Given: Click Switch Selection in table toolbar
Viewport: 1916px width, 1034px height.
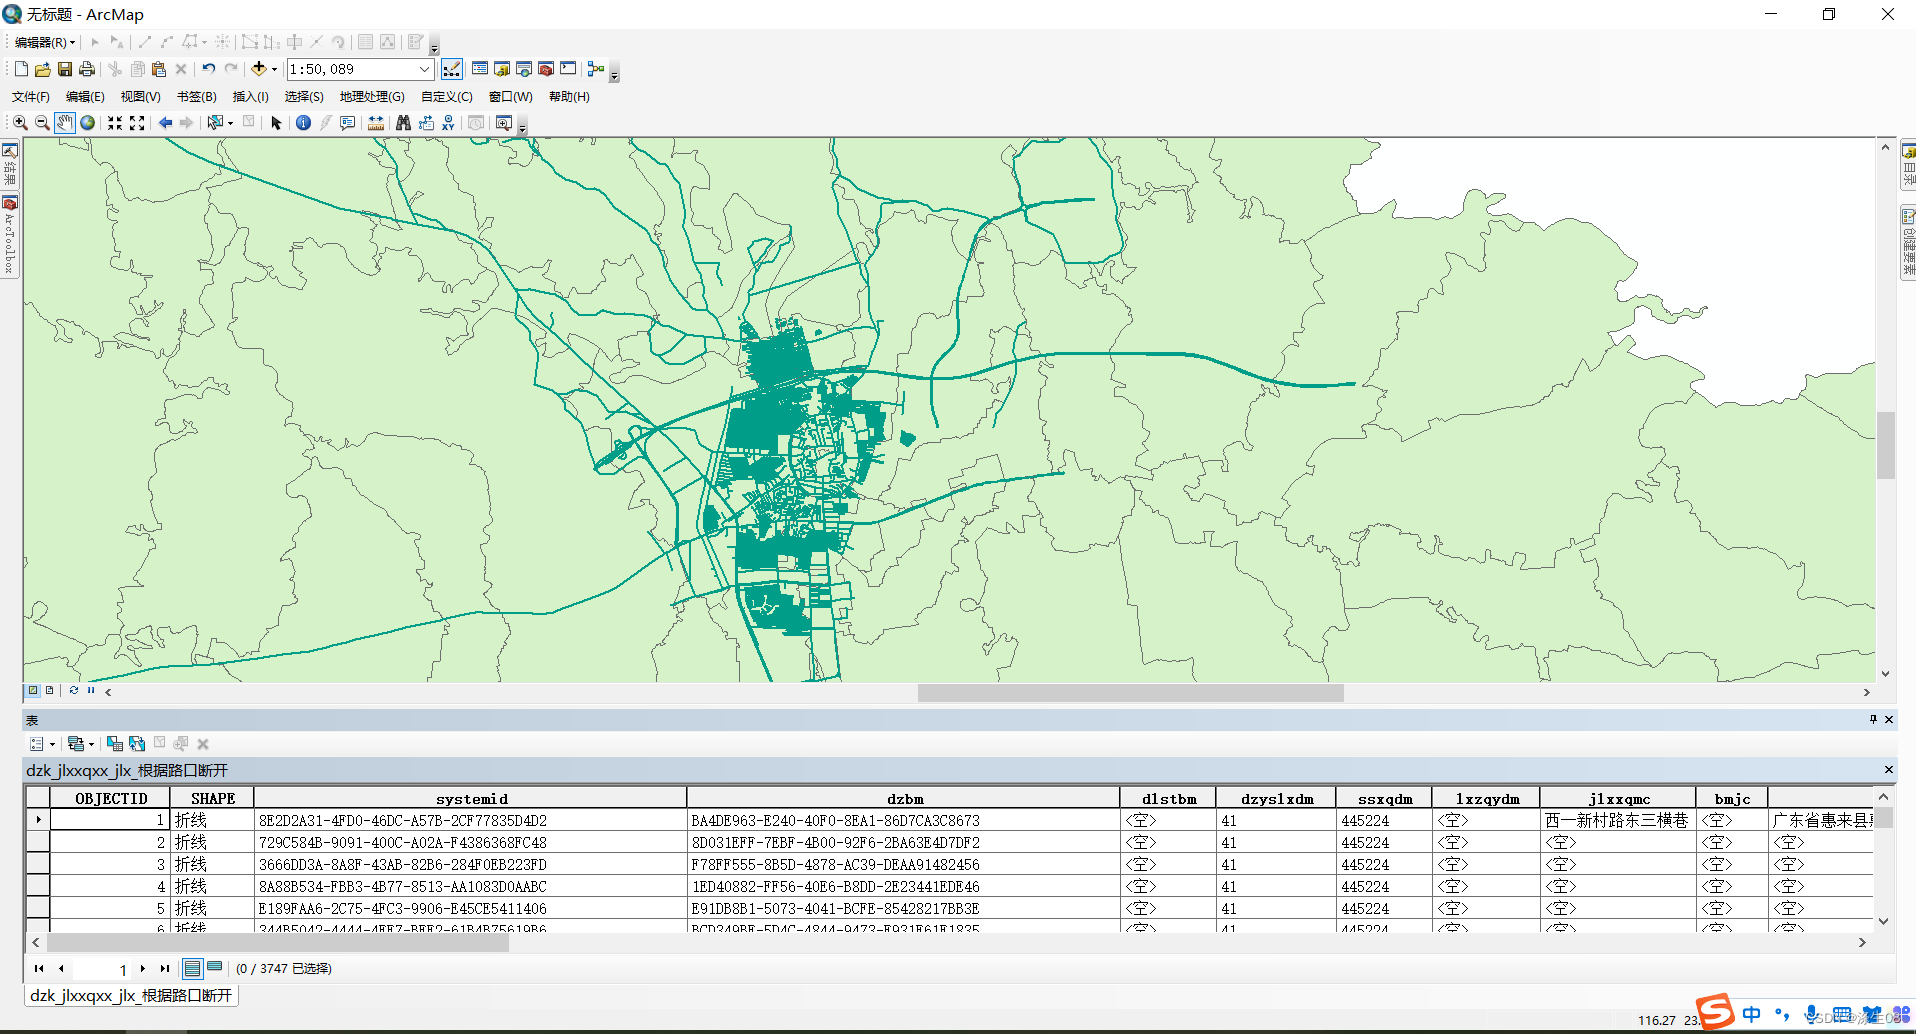Looking at the screenshot, I should [x=137, y=744].
